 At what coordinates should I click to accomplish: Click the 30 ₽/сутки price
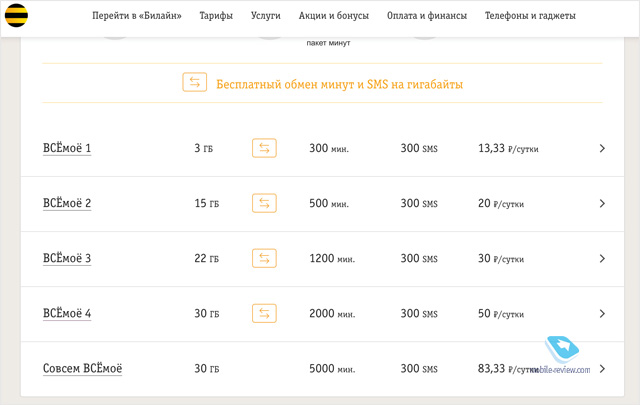(x=501, y=258)
